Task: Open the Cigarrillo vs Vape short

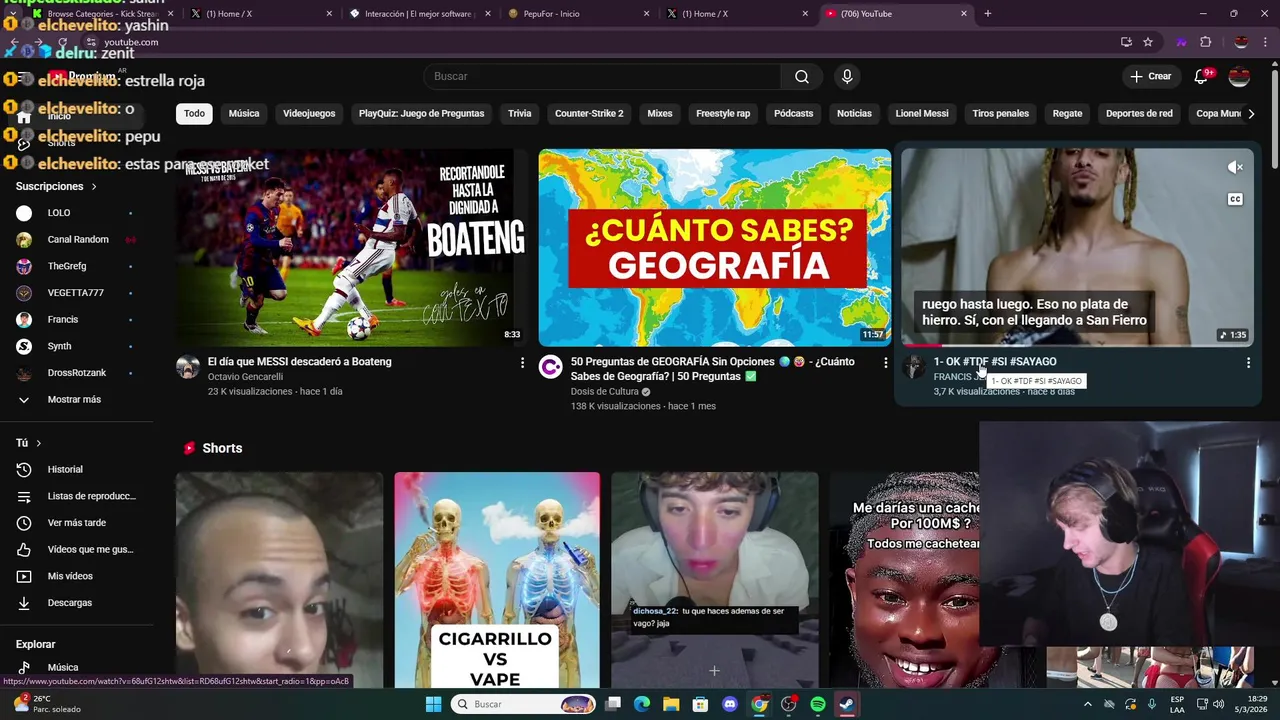Action: point(497,580)
